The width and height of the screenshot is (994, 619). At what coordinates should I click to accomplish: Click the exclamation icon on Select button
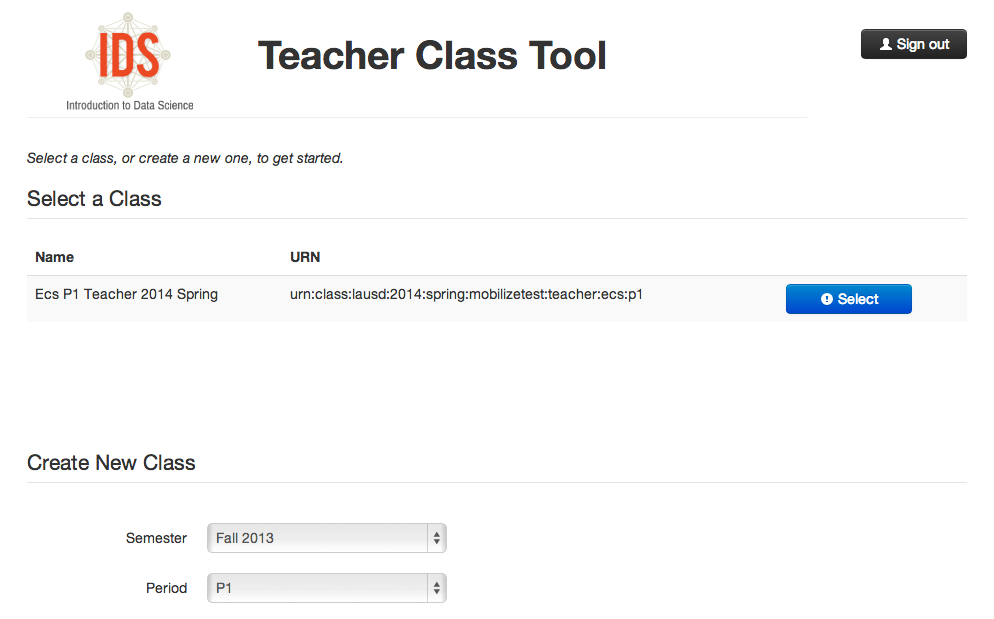click(827, 299)
